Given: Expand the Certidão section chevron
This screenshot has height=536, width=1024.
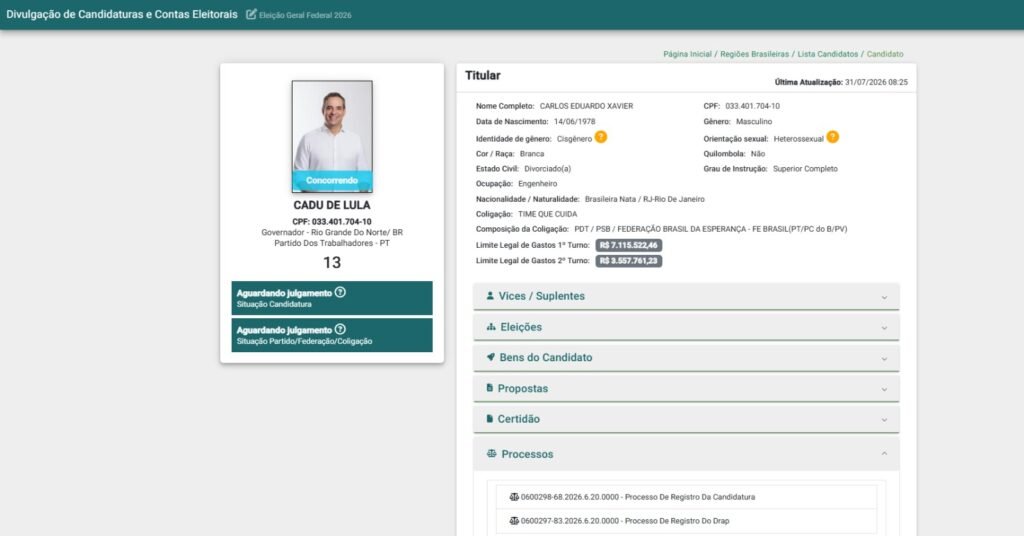Looking at the screenshot, I should coord(884,420).
